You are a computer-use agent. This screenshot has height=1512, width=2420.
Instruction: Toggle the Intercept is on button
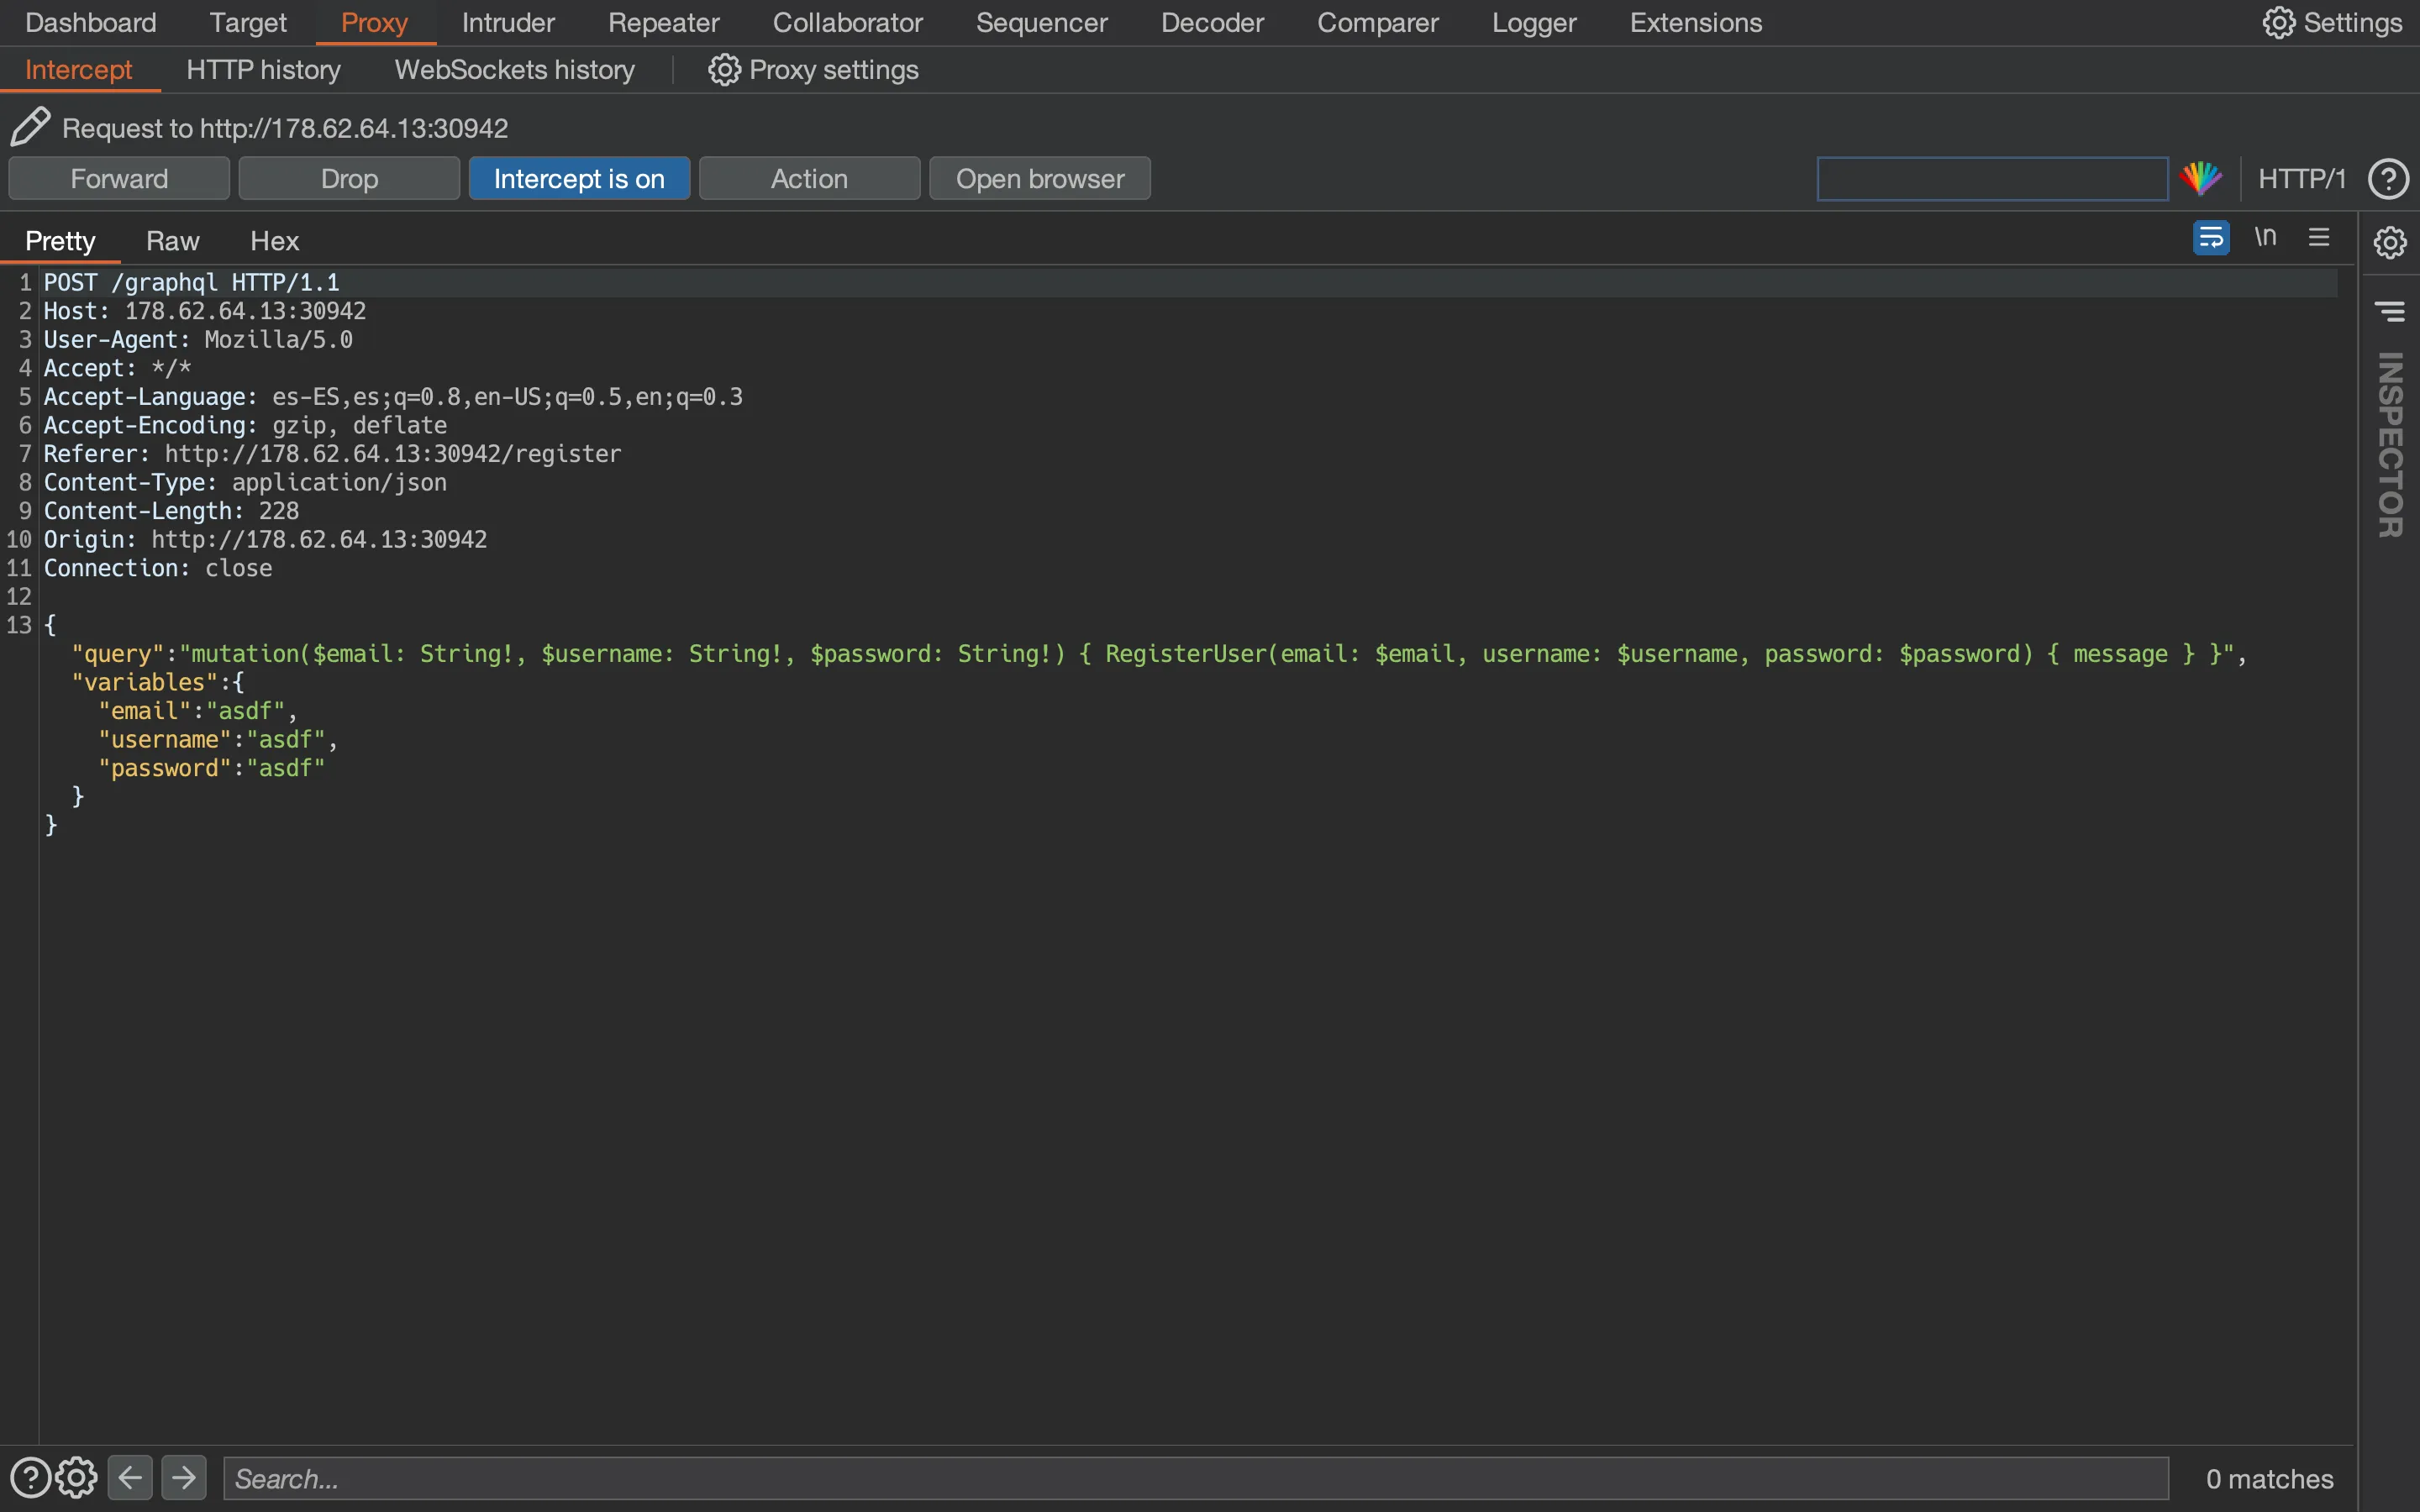point(579,179)
